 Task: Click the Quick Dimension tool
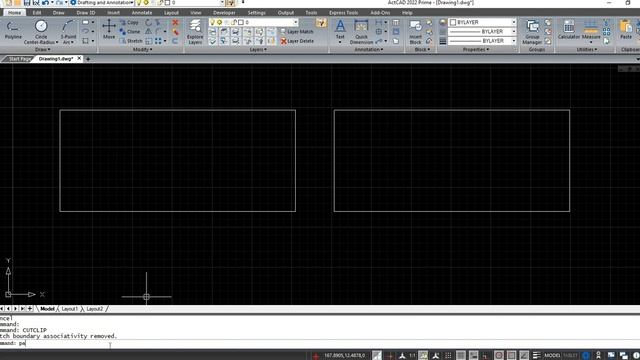click(361, 32)
